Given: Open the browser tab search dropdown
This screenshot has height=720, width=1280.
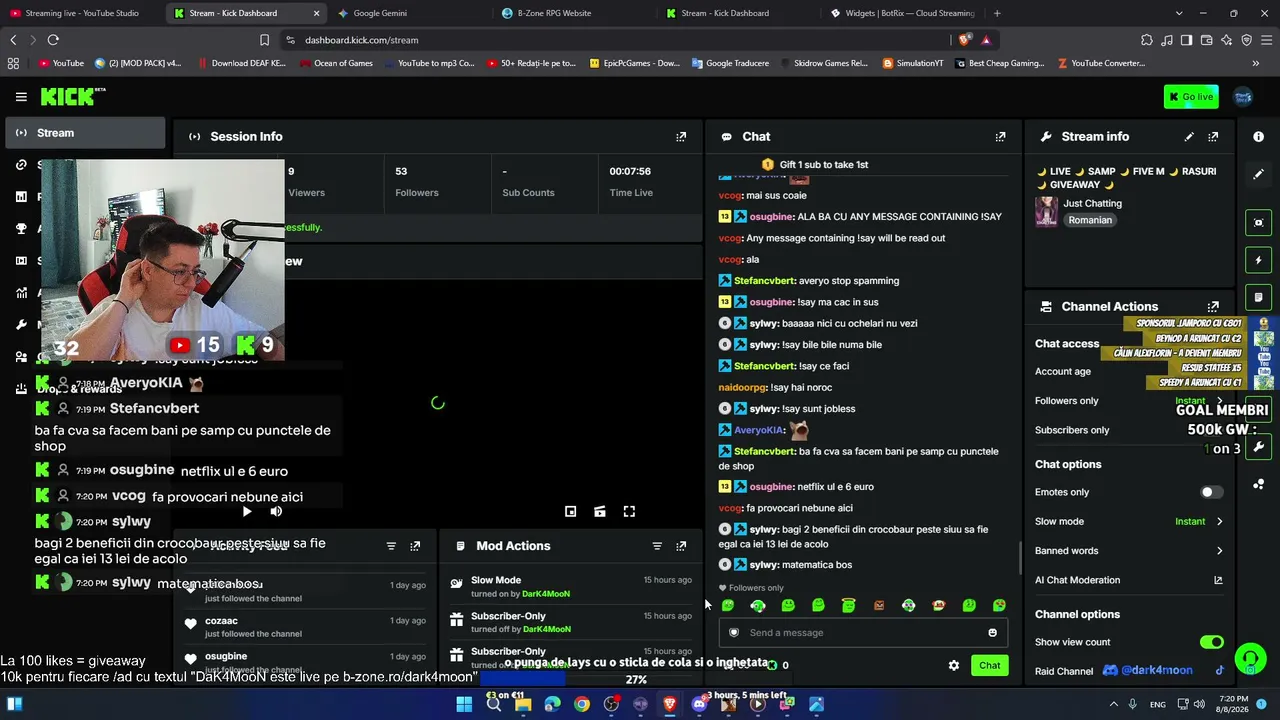Looking at the screenshot, I should tap(1178, 13).
